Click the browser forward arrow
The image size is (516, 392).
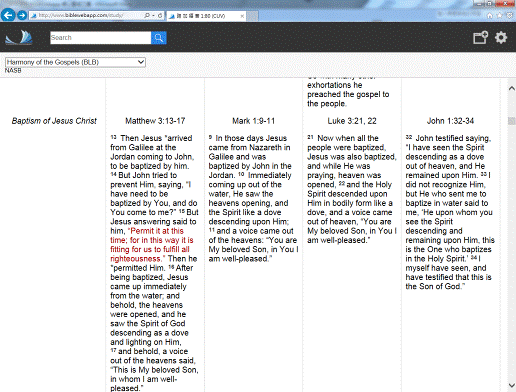pos(22,15)
